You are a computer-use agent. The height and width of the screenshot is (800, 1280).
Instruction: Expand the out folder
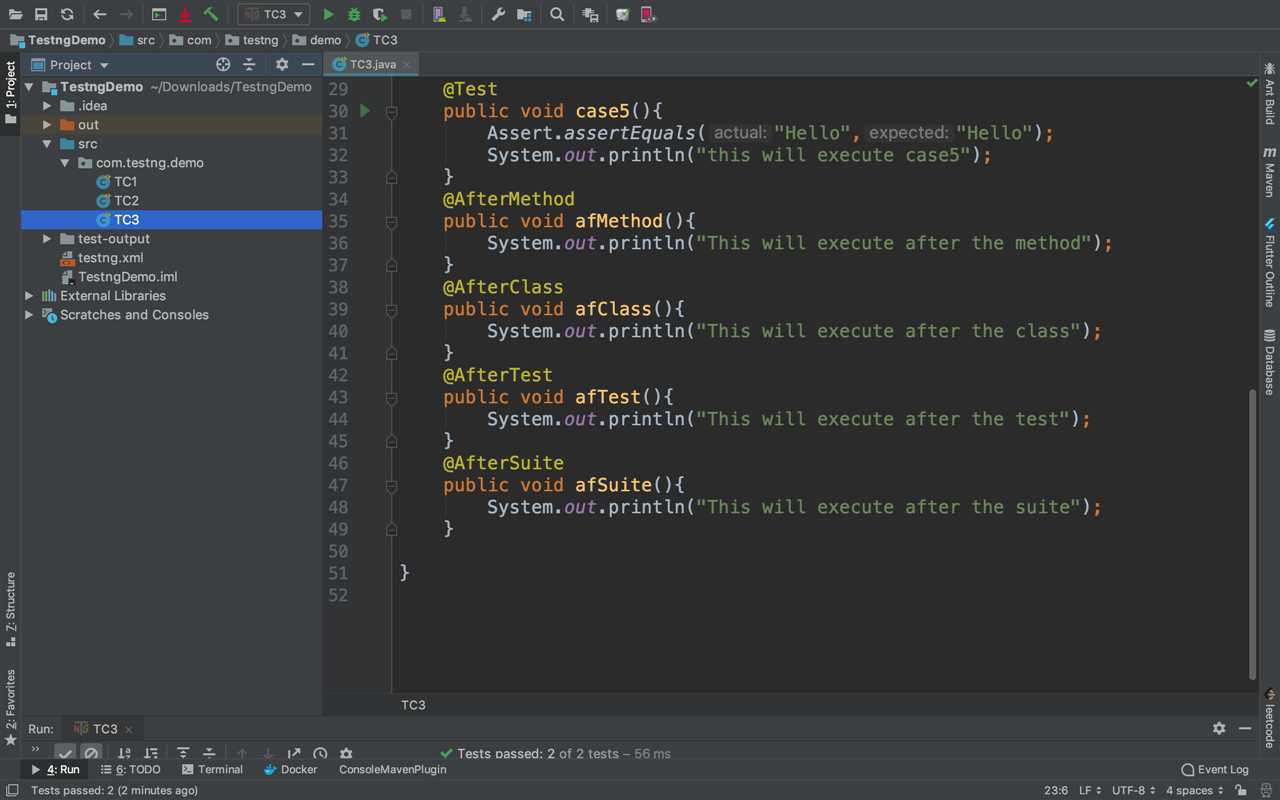(x=47, y=125)
